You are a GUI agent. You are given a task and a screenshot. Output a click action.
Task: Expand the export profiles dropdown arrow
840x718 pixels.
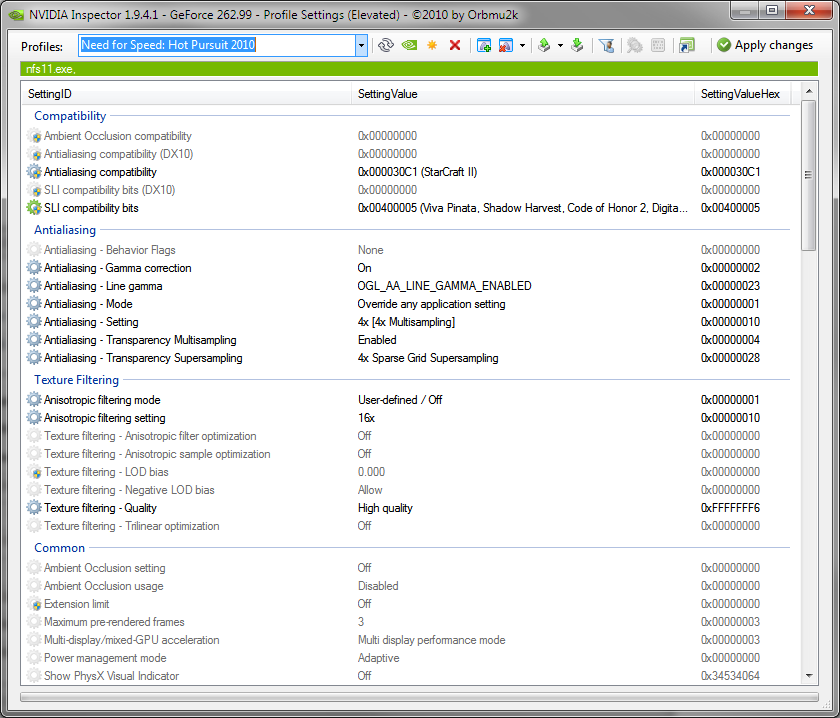pyautogui.click(x=560, y=45)
